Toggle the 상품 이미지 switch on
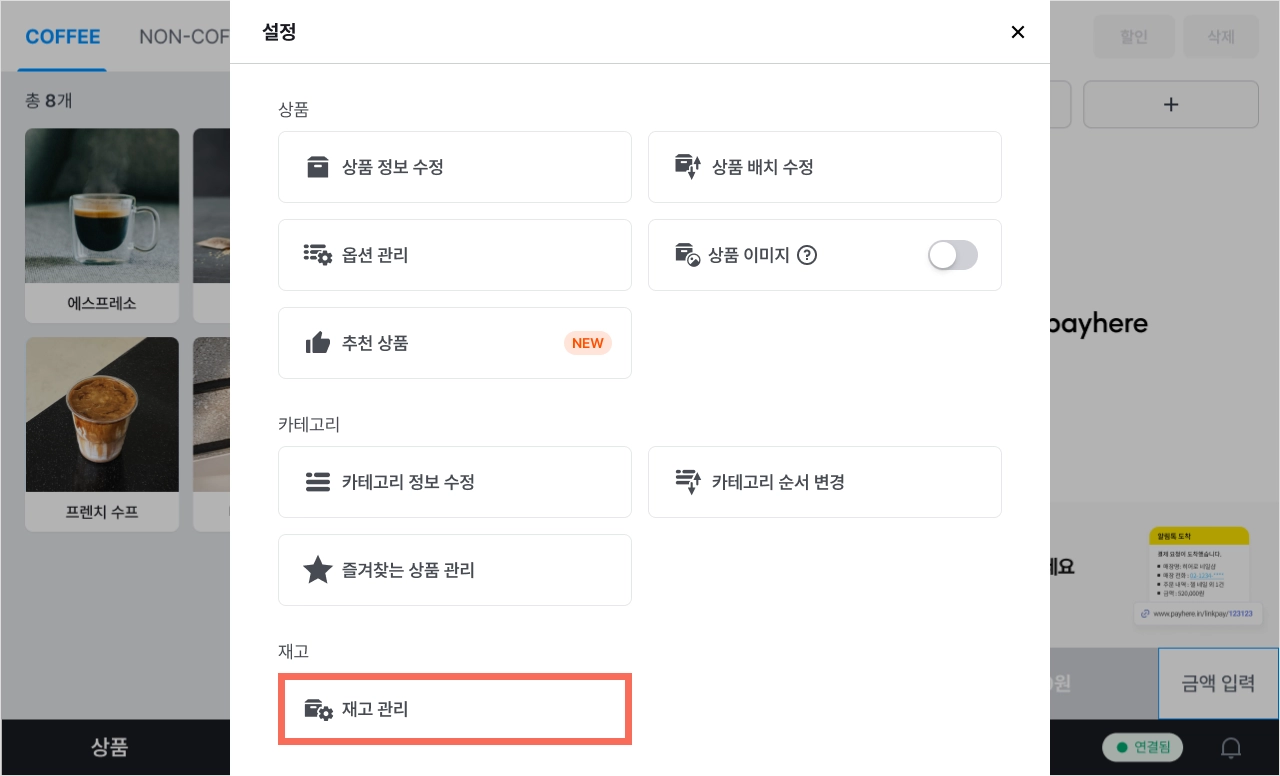Viewport: 1280px width, 776px height. (x=953, y=255)
